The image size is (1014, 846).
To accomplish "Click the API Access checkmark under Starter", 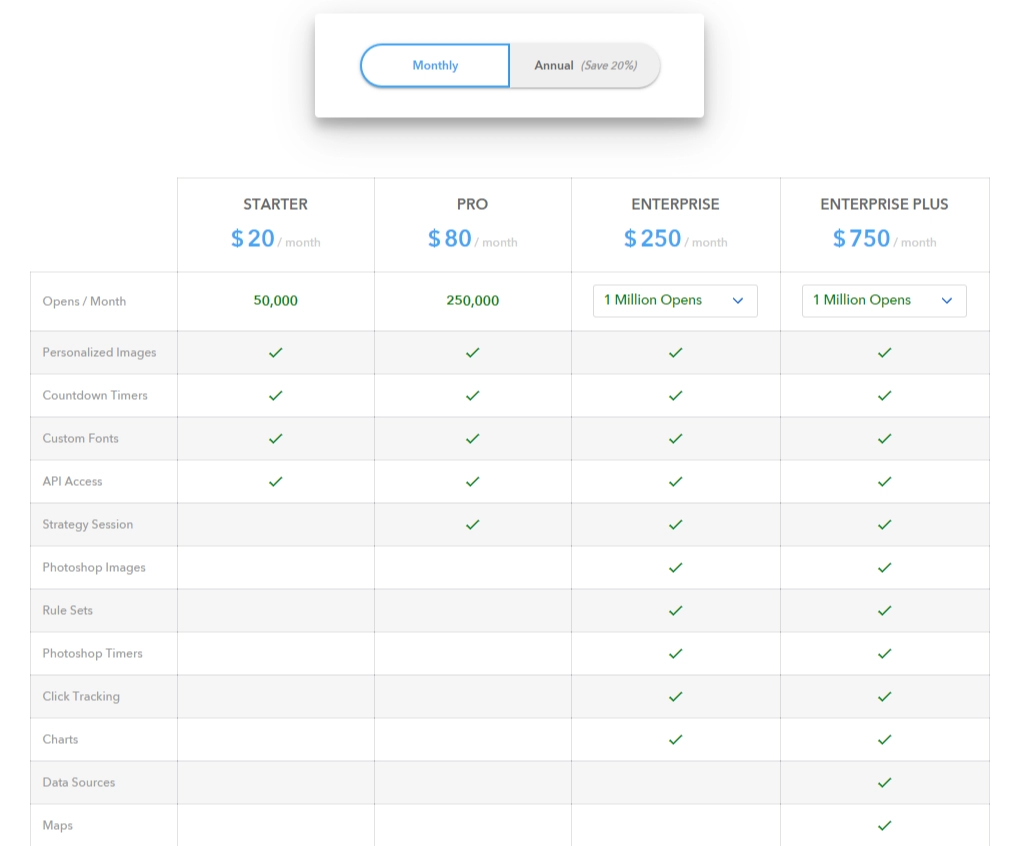I will [275, 481].
